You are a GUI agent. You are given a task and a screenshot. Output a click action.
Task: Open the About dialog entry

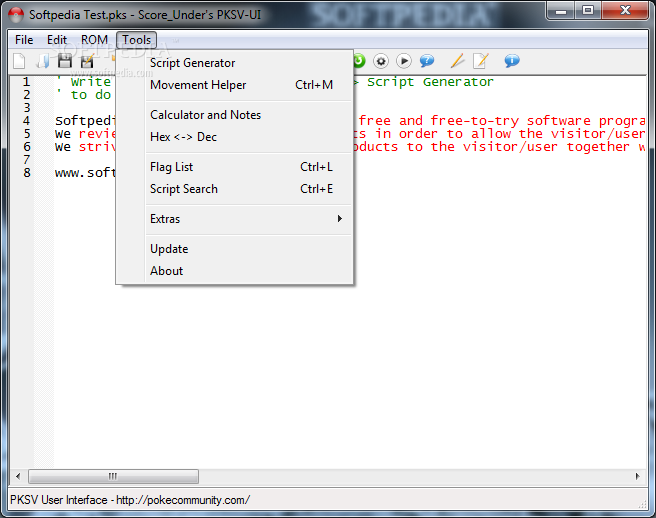point(235,271)
